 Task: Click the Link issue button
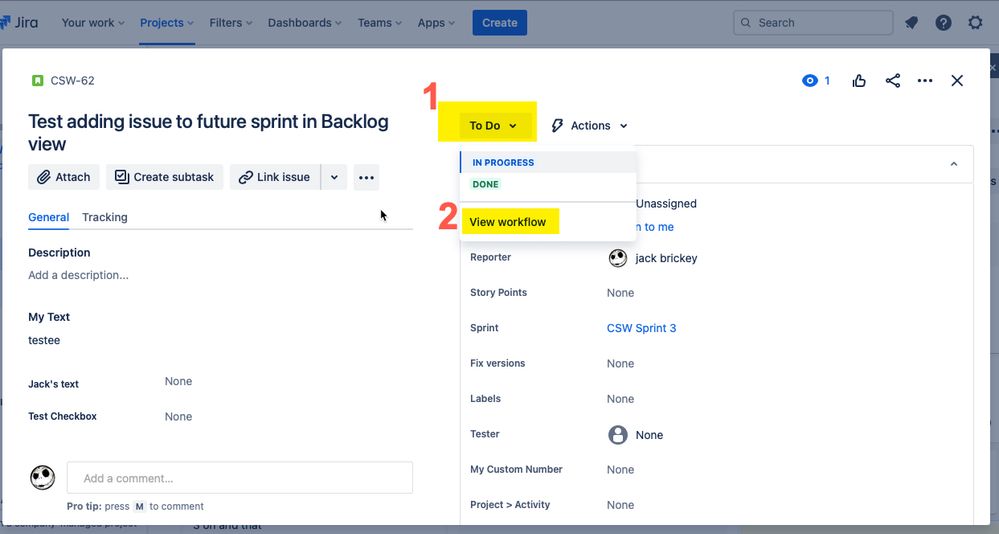pos(275,177)
